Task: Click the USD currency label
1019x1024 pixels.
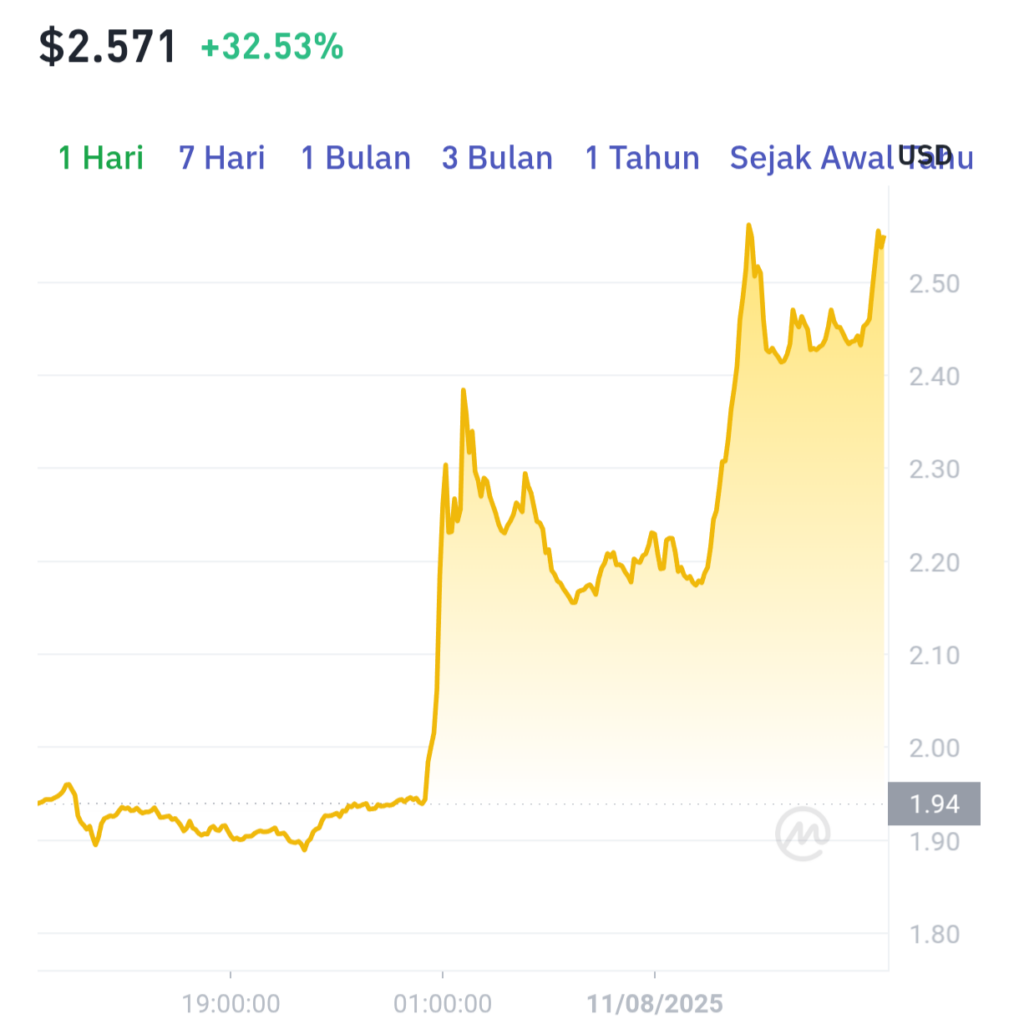Action: point(925,155)
